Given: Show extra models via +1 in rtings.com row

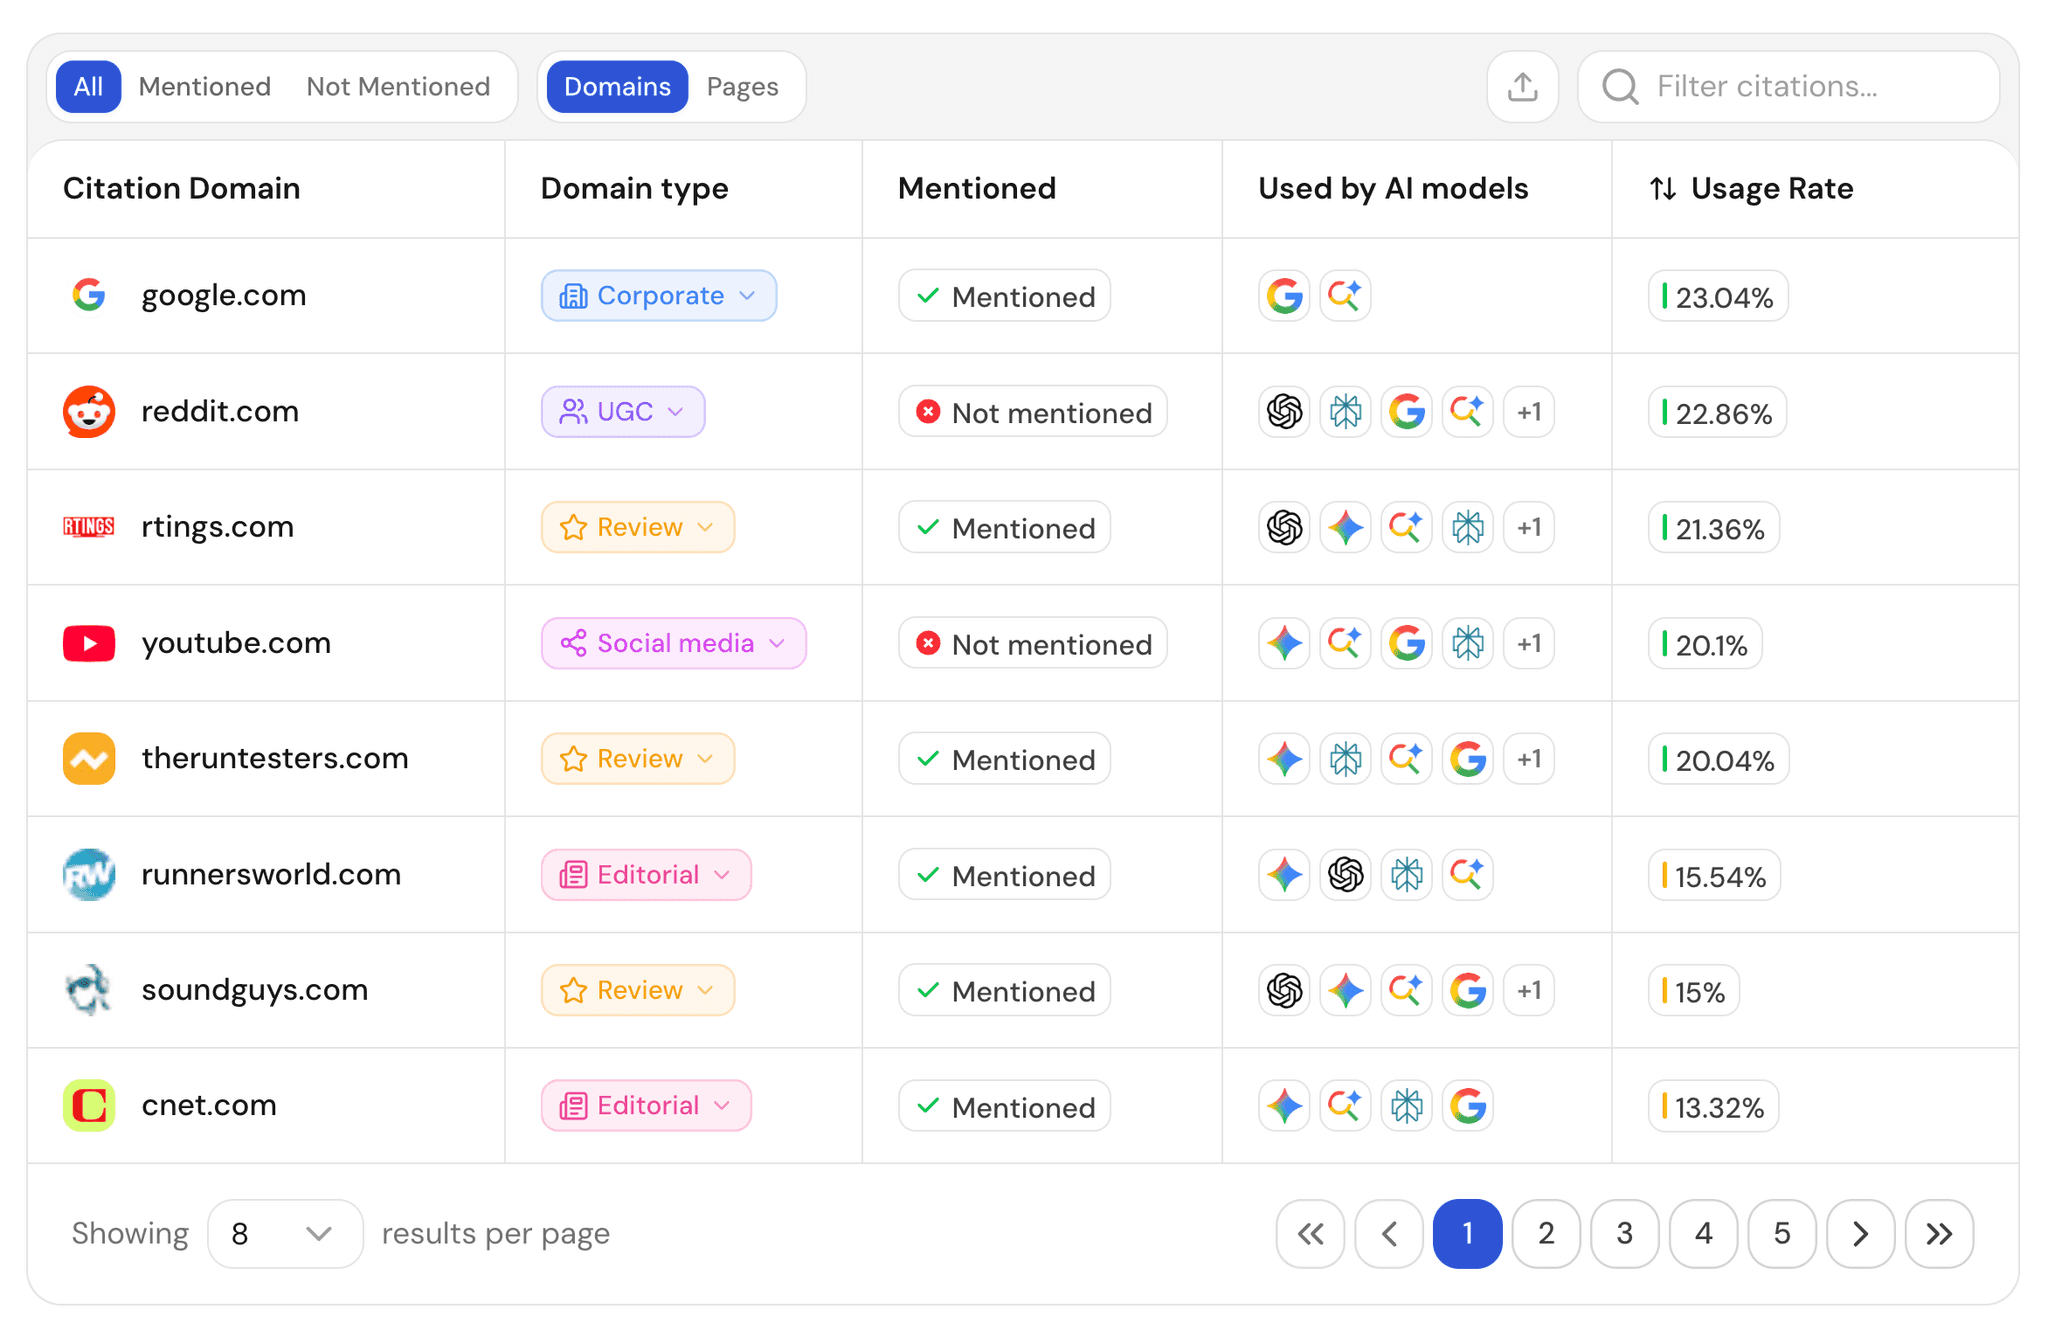Looking at the screenshot, I should coord(1529,528).
